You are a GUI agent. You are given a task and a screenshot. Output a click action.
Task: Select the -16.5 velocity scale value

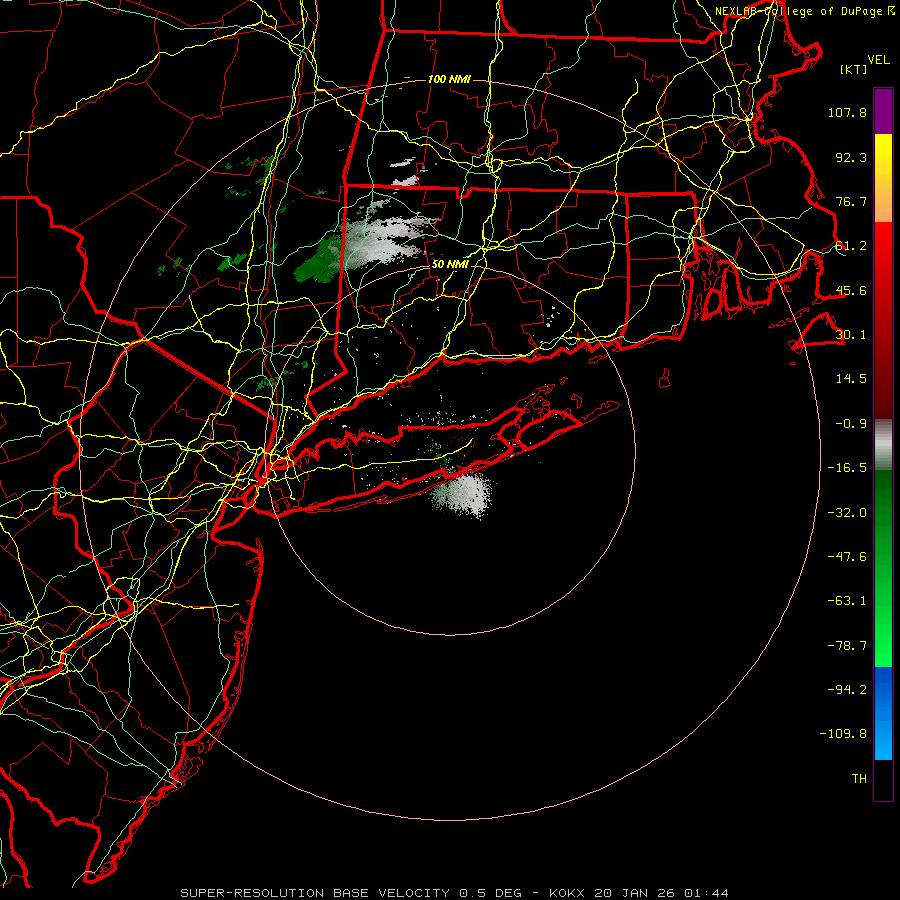coord(847,468)
